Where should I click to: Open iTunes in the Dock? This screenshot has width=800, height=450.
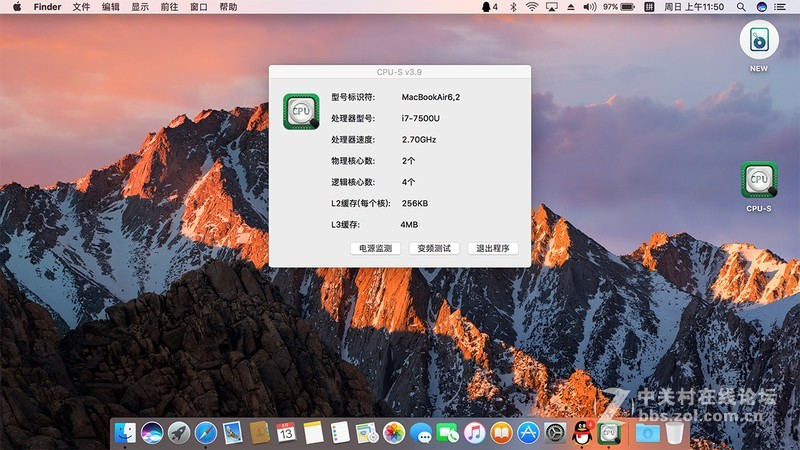point(474,433)
